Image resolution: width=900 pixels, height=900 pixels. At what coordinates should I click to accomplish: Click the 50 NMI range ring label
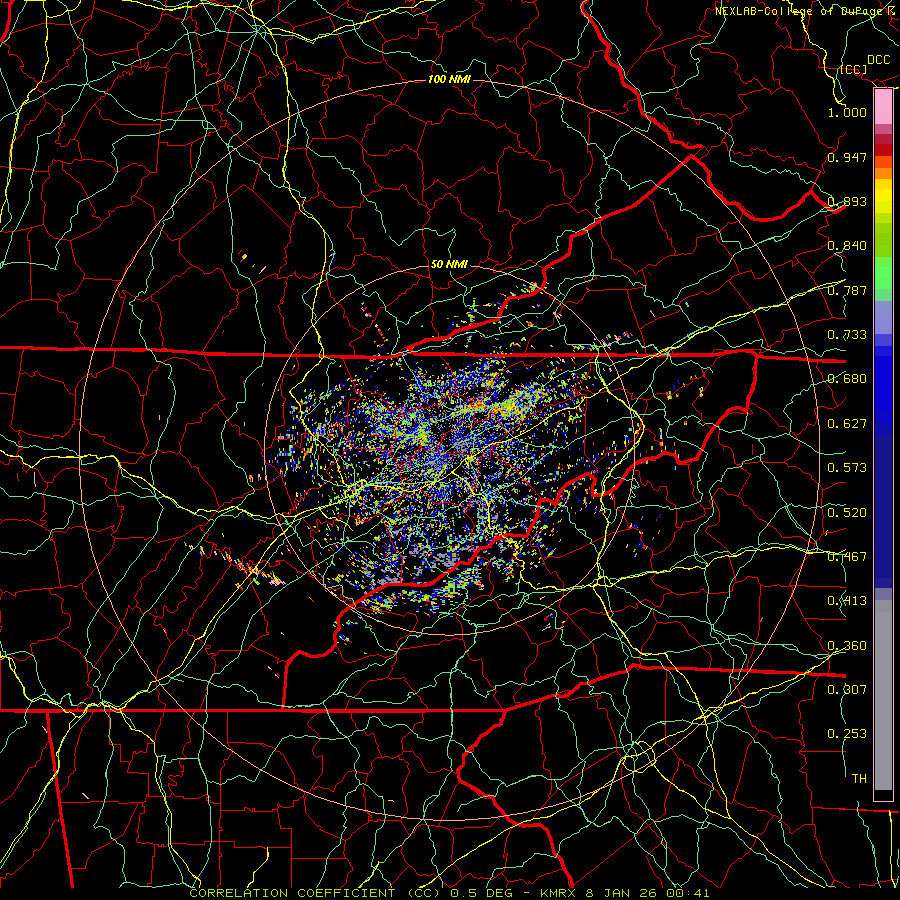tap(449, 265)
